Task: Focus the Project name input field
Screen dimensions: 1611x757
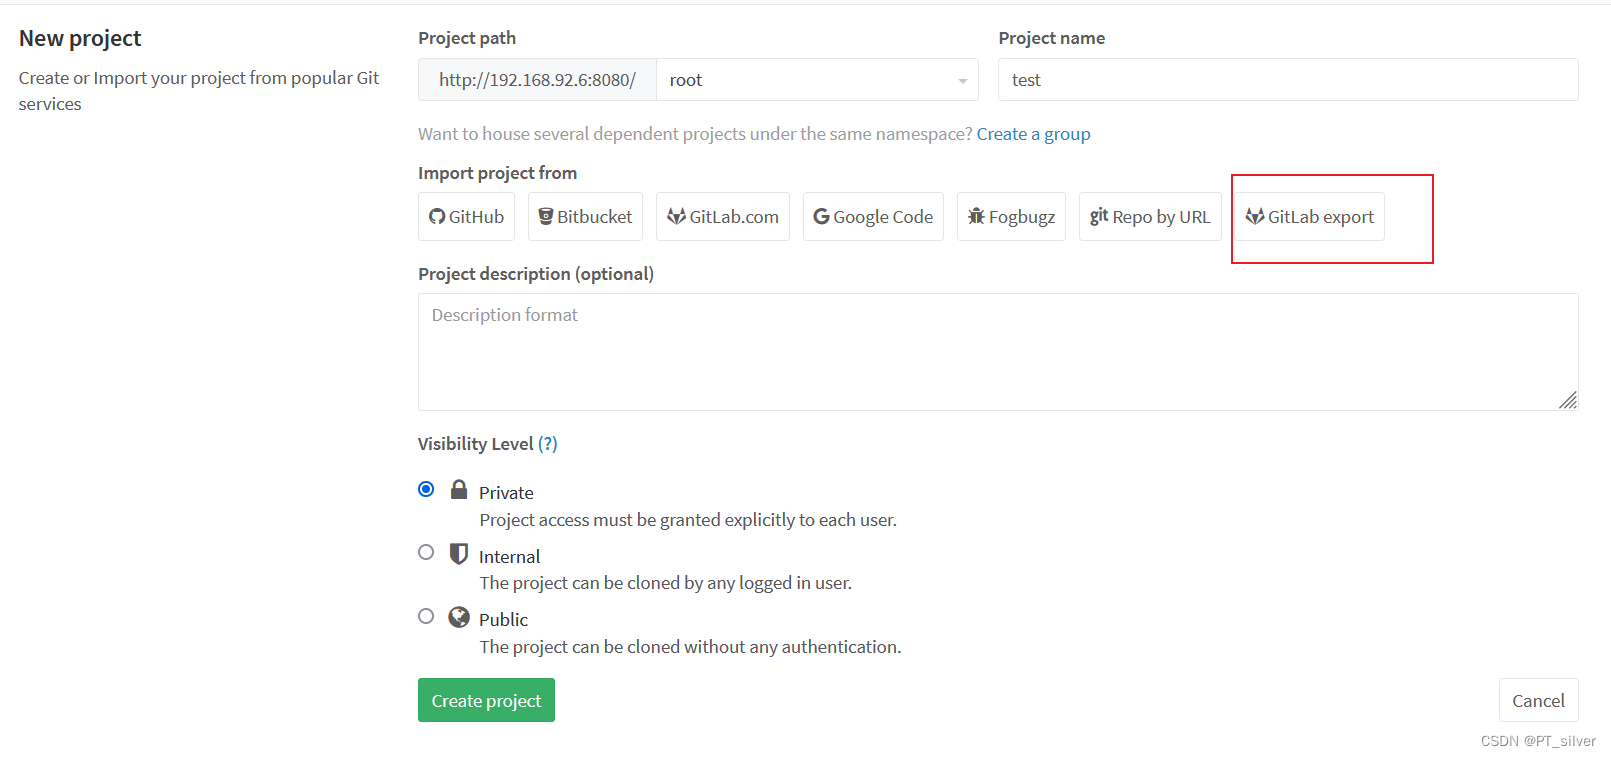Action: click(1288, 80)
